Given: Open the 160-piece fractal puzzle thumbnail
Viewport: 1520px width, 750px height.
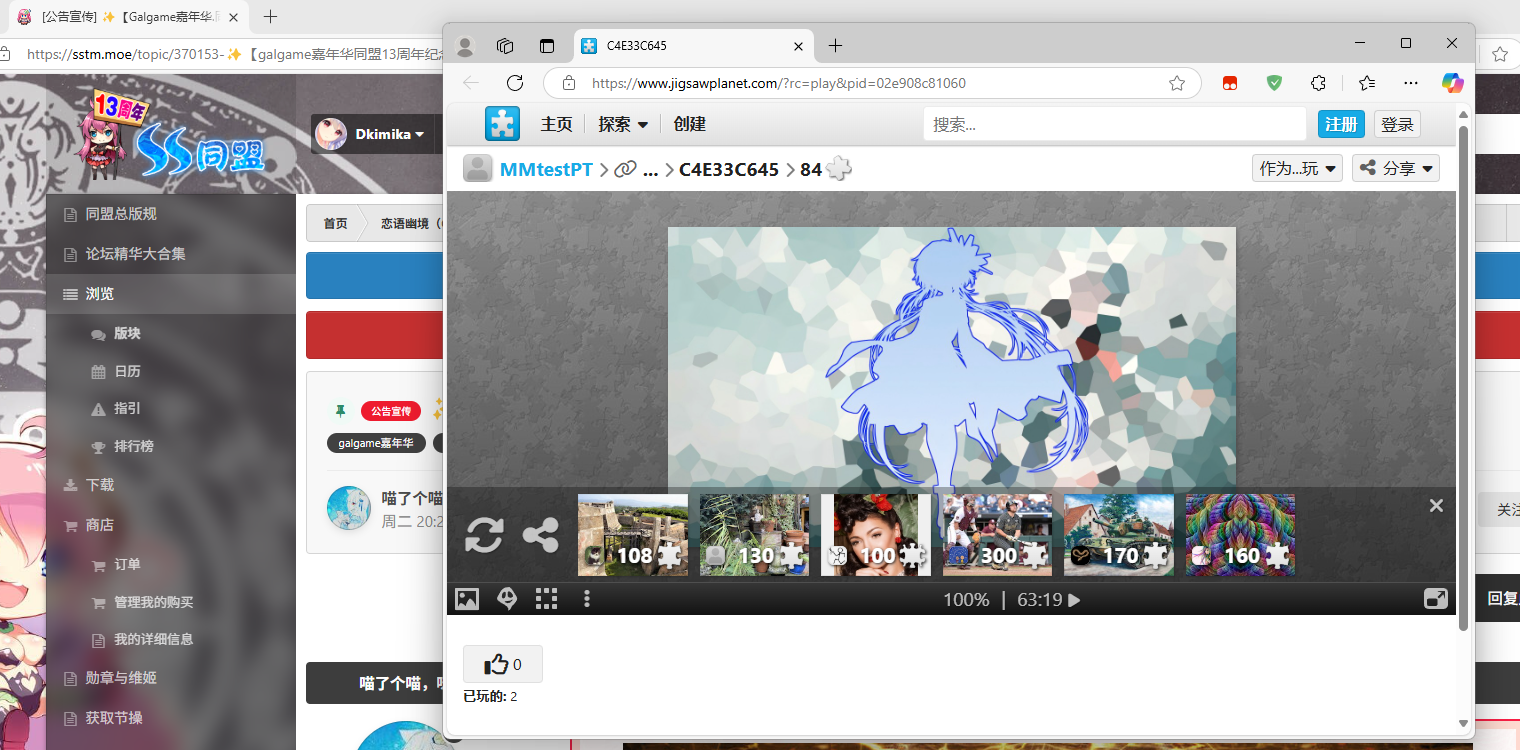Looking at the screenshot, I should coord(1240,535).
